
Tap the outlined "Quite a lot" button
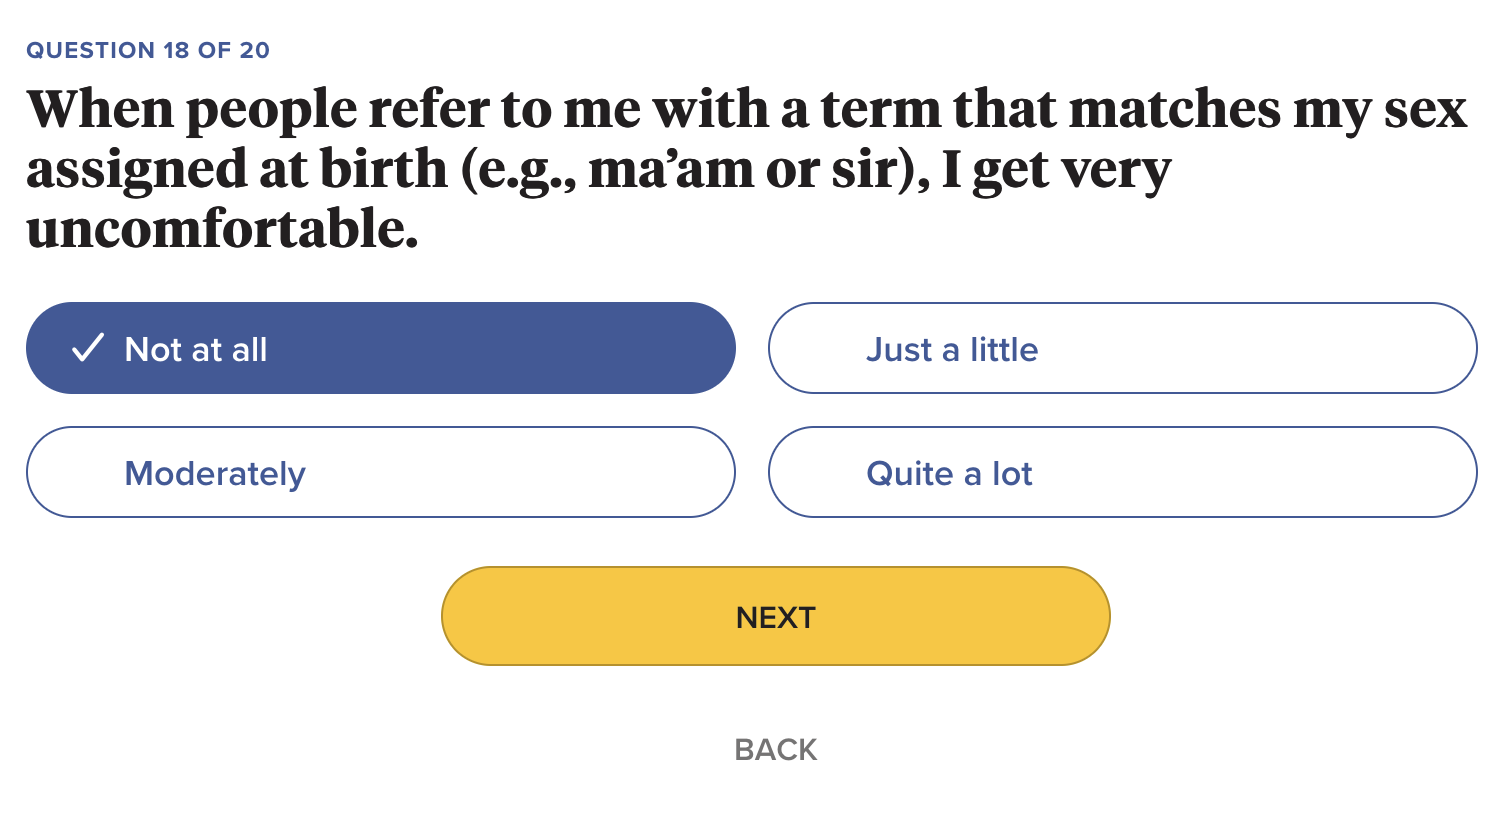point(1122,472)
